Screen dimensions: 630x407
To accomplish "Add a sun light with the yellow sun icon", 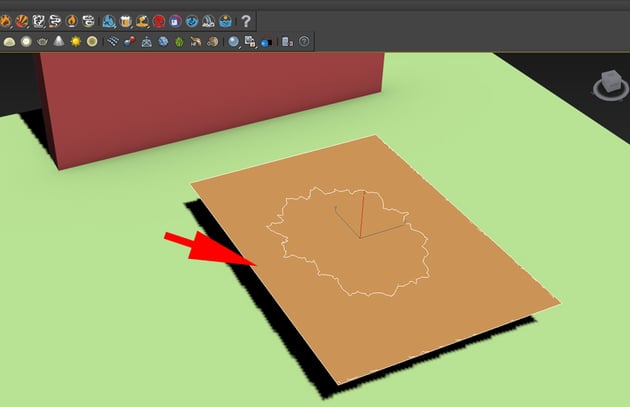I will click(76, 41).
